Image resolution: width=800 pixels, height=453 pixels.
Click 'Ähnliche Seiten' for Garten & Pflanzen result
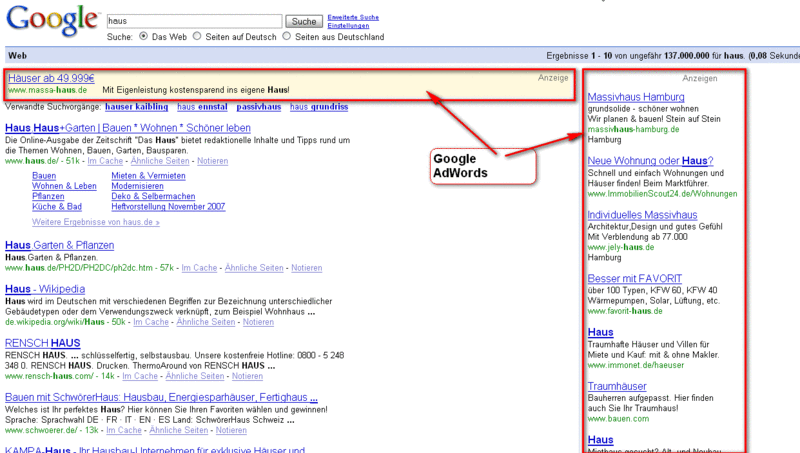pos(254,268)
